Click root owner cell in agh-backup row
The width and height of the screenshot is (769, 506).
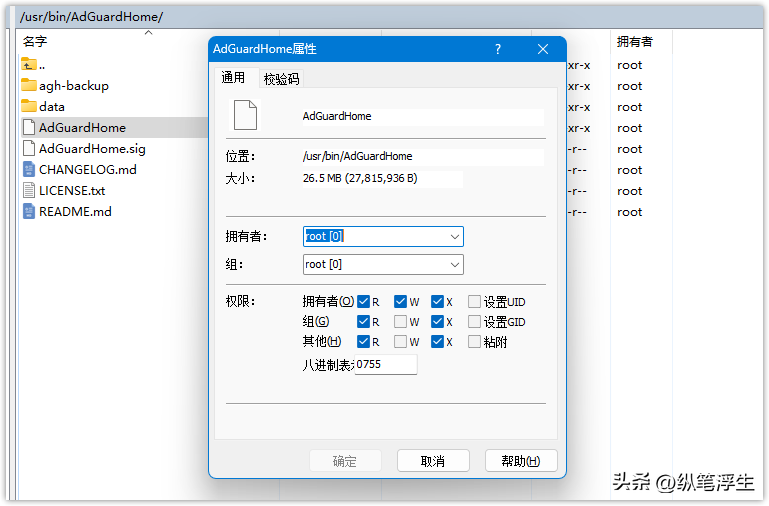[x=629, y=86]
